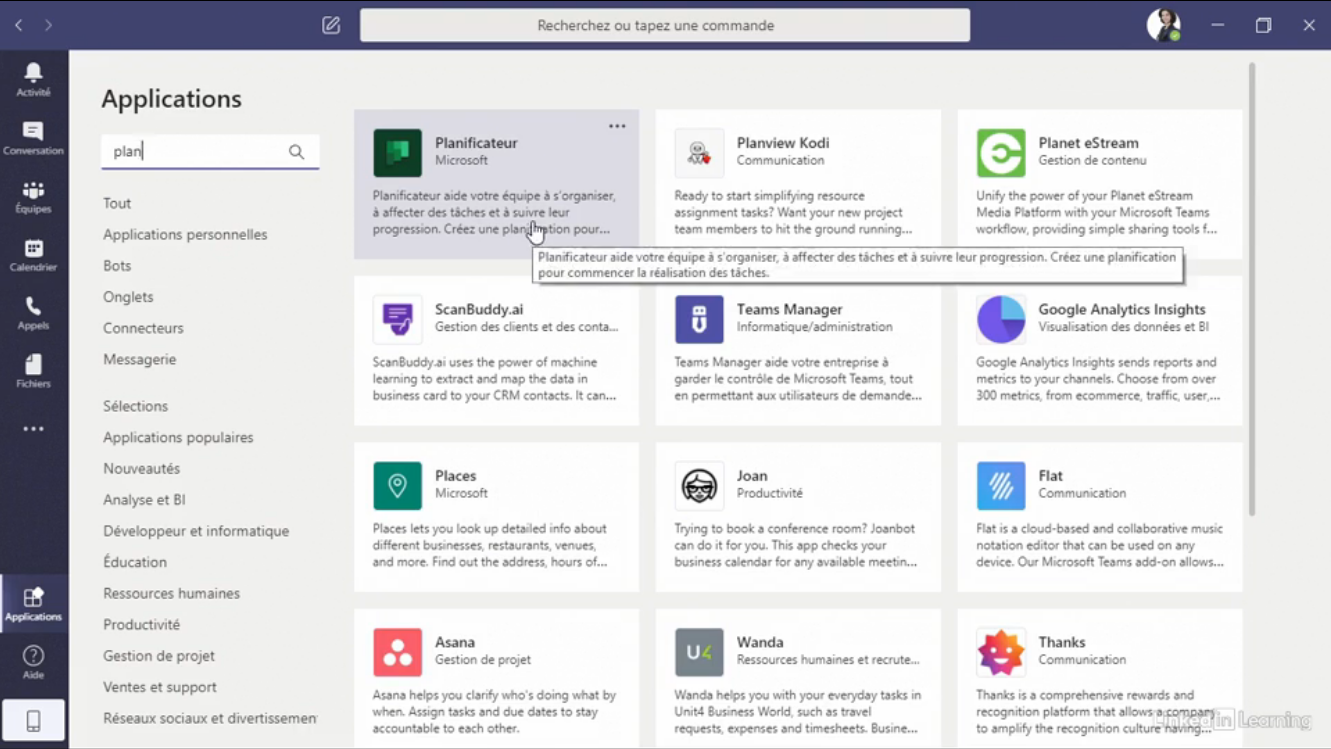Open Ressources humaines category

171,593
